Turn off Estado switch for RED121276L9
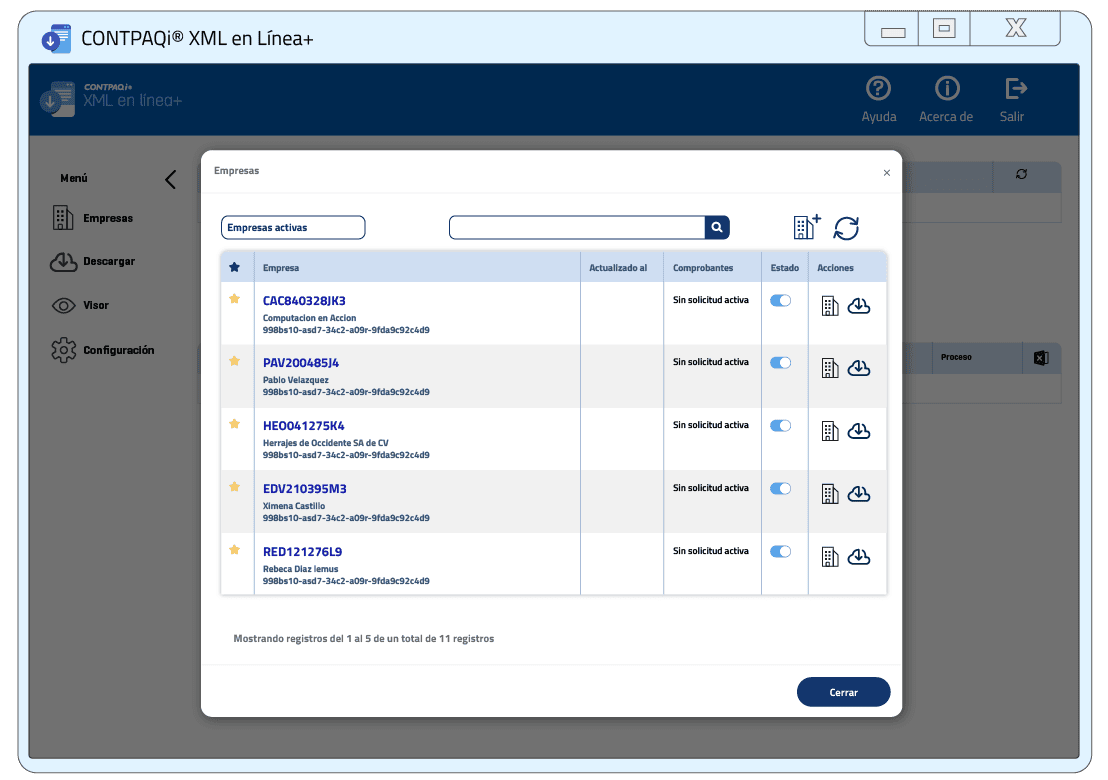This screenshot has width=1108, height=780. coord(780,551)
